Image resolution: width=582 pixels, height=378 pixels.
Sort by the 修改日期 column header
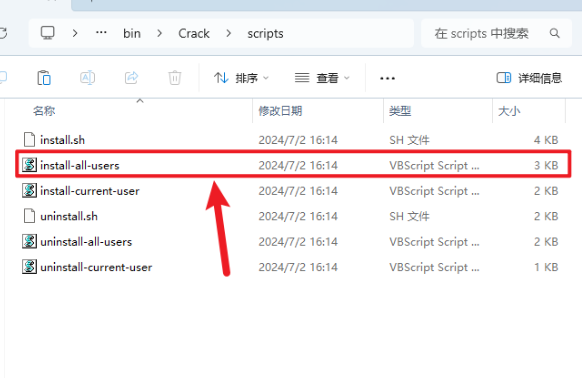pos(280,111)
